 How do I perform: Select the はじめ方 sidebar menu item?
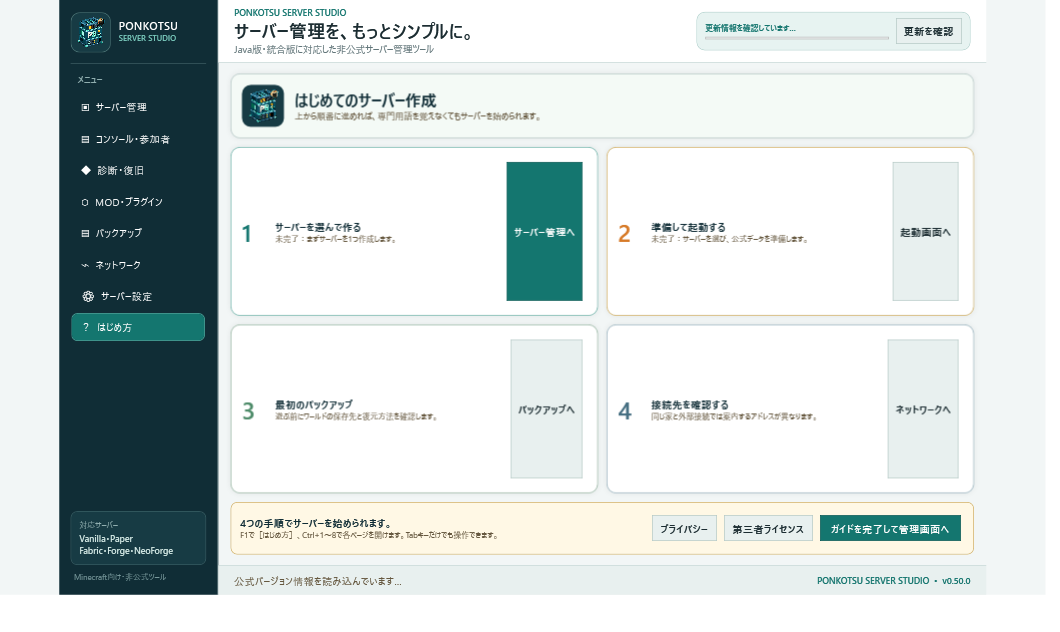(138, 327)
